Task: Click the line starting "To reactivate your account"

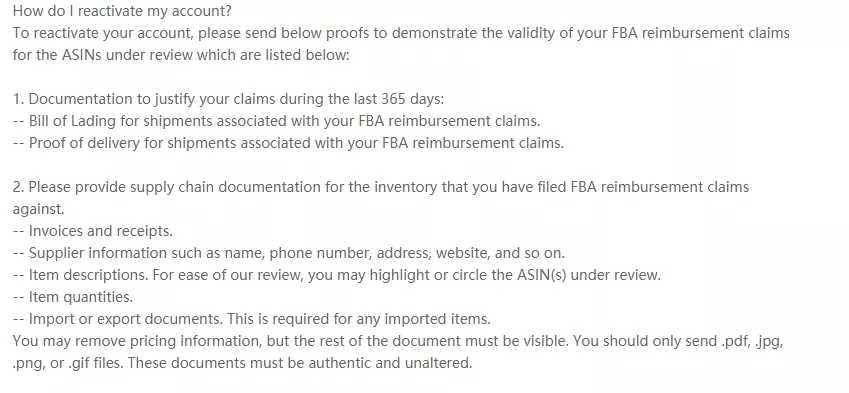Action: (x=401, y=33)
